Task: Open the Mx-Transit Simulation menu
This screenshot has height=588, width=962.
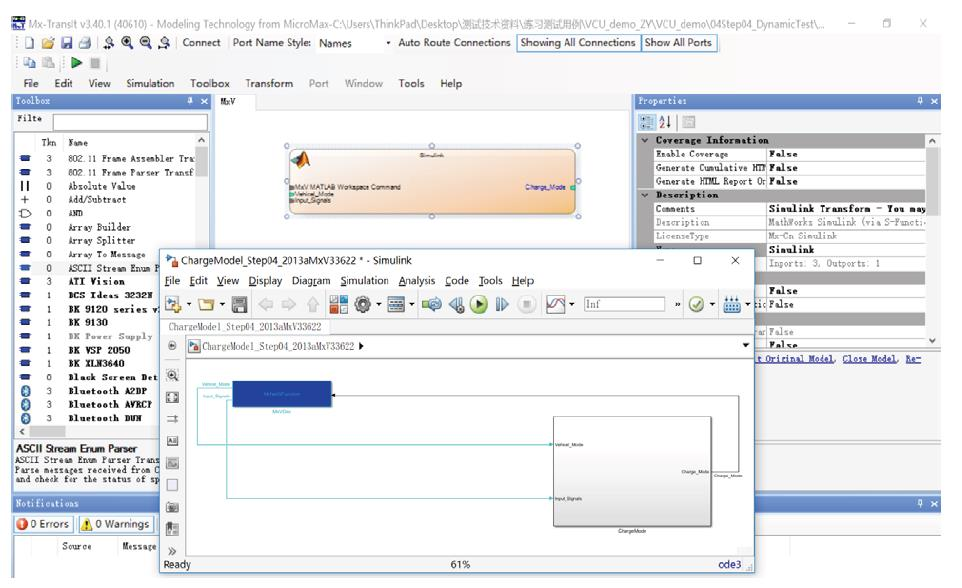Action: tap(150, 83)
